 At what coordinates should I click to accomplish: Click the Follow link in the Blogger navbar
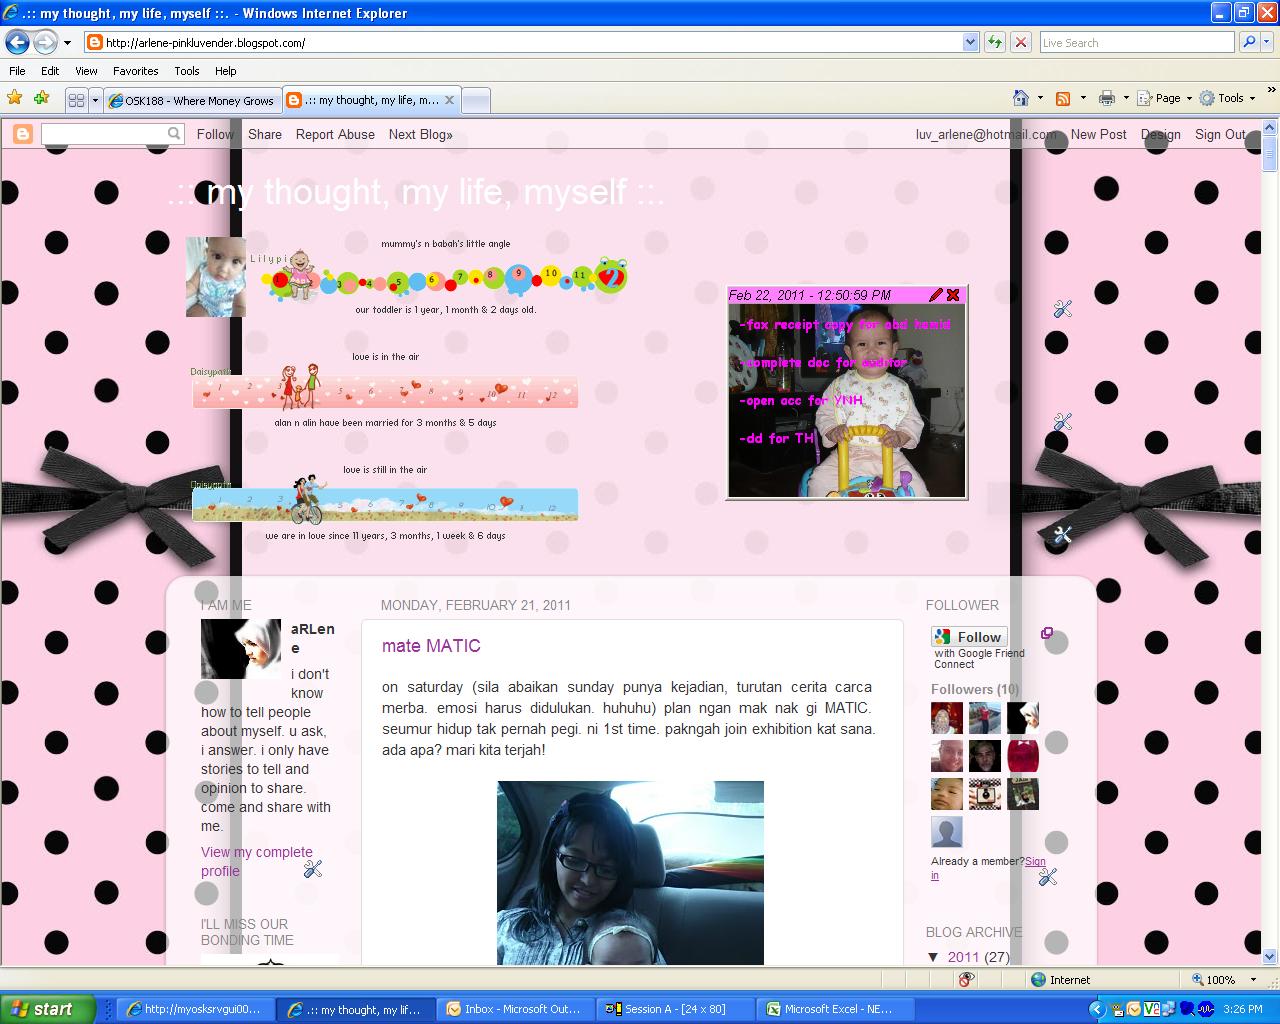[215, 134]
